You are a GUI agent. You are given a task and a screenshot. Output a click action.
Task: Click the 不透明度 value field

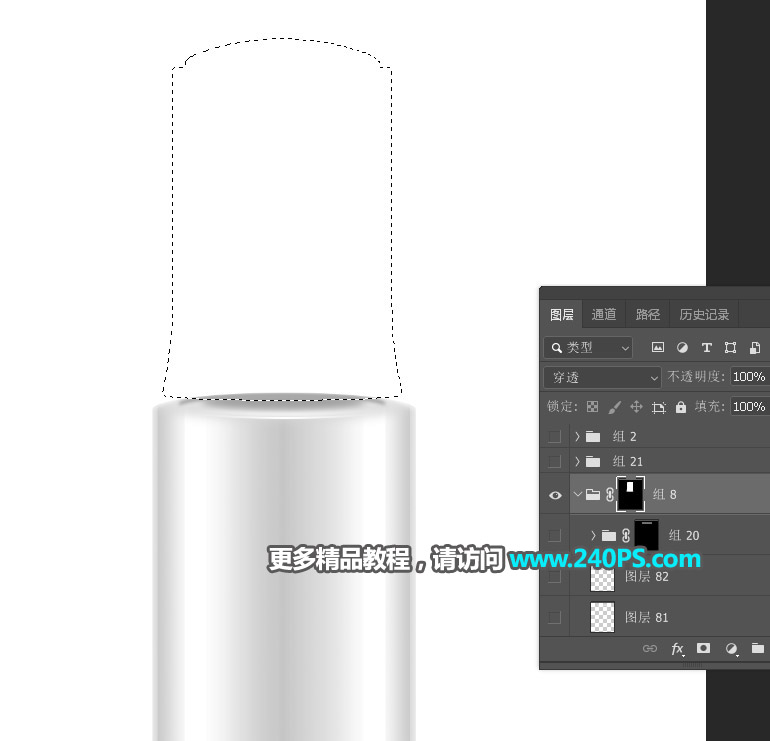(750, 377)
